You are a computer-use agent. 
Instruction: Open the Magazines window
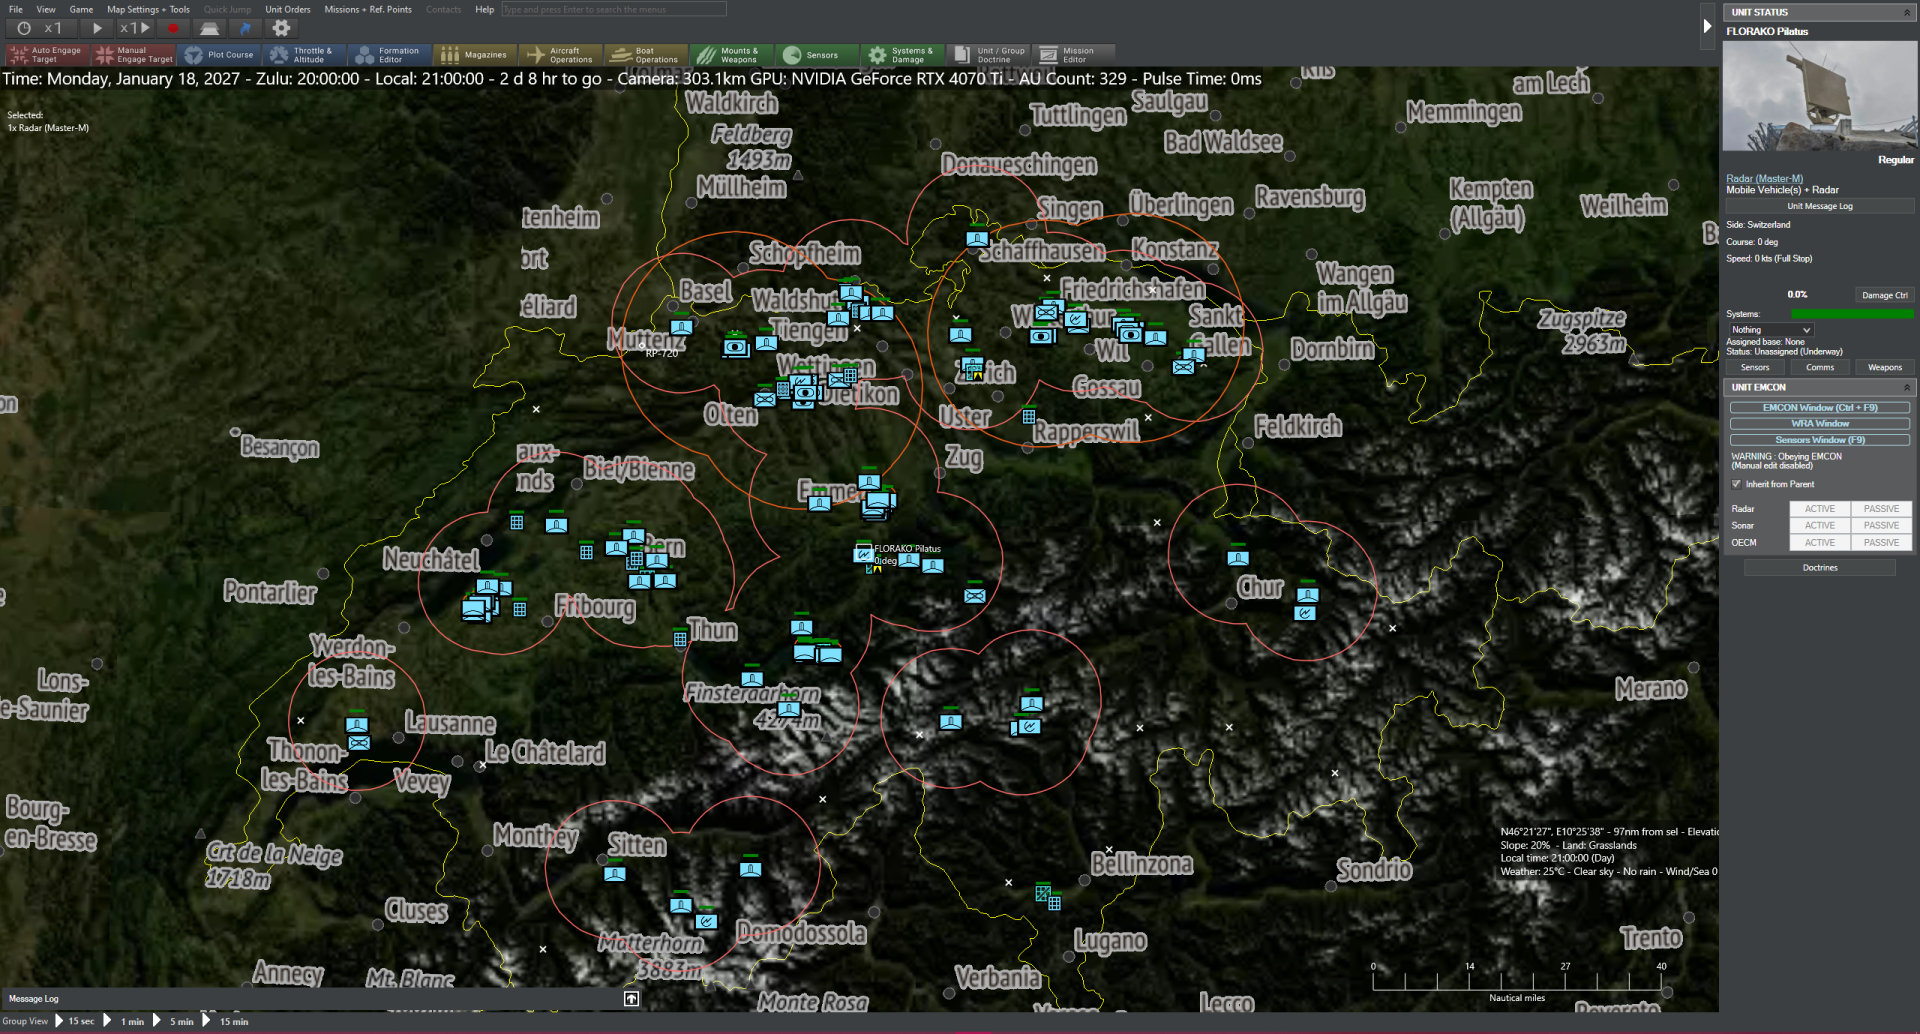point(476,55)
